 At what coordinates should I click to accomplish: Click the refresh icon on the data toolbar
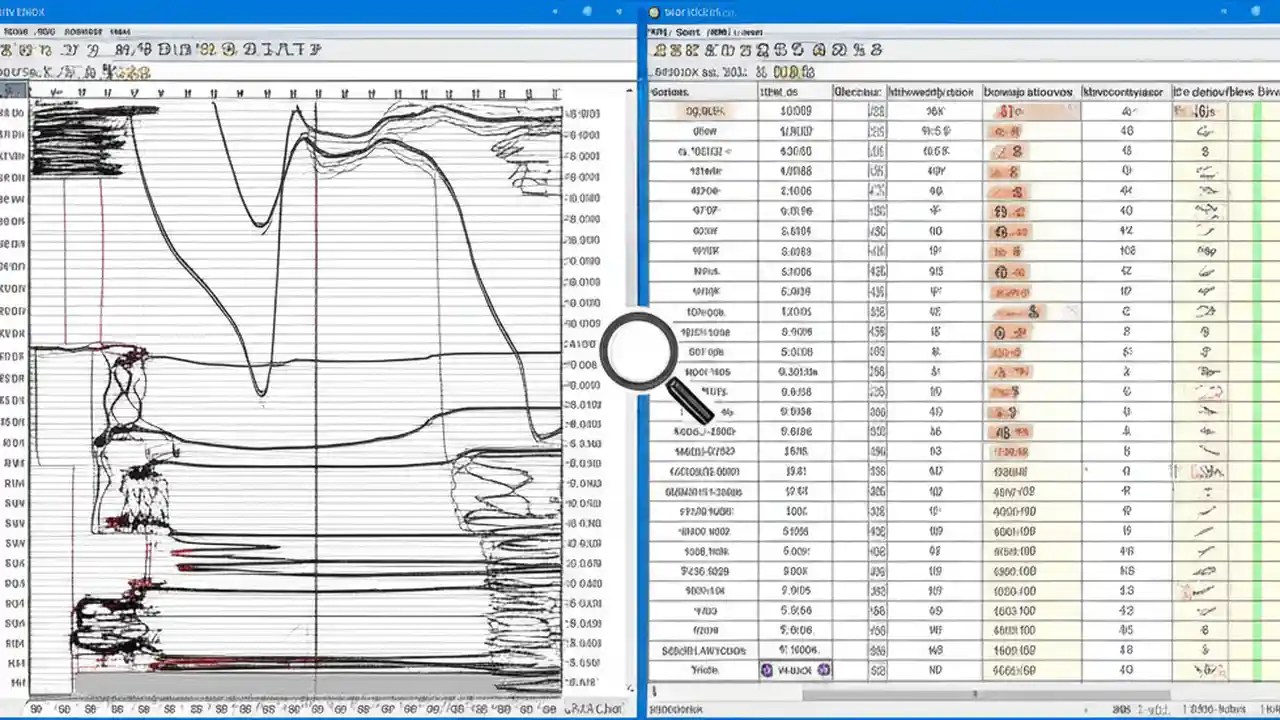(x=818, y=51)
